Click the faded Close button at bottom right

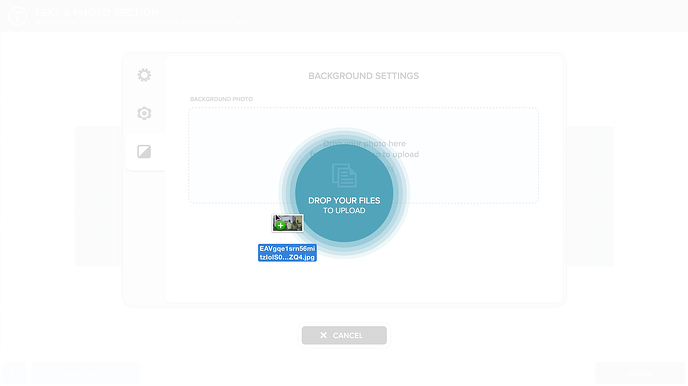click(x=640, y=374)
